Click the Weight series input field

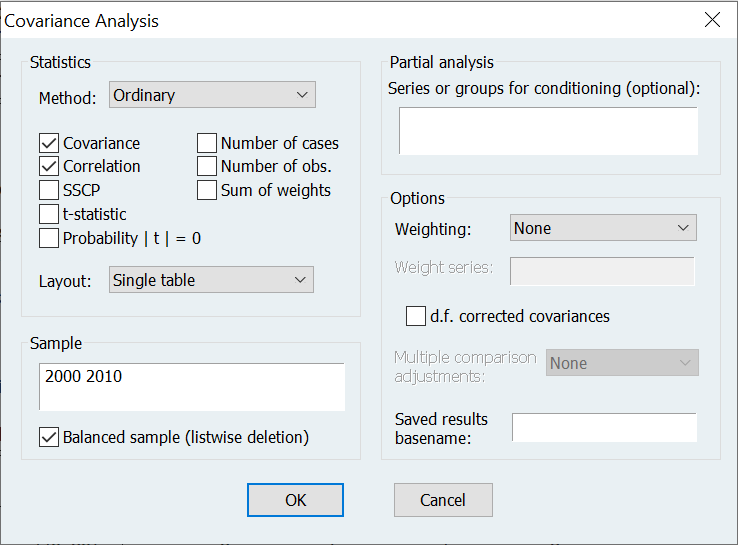[602, 271]
